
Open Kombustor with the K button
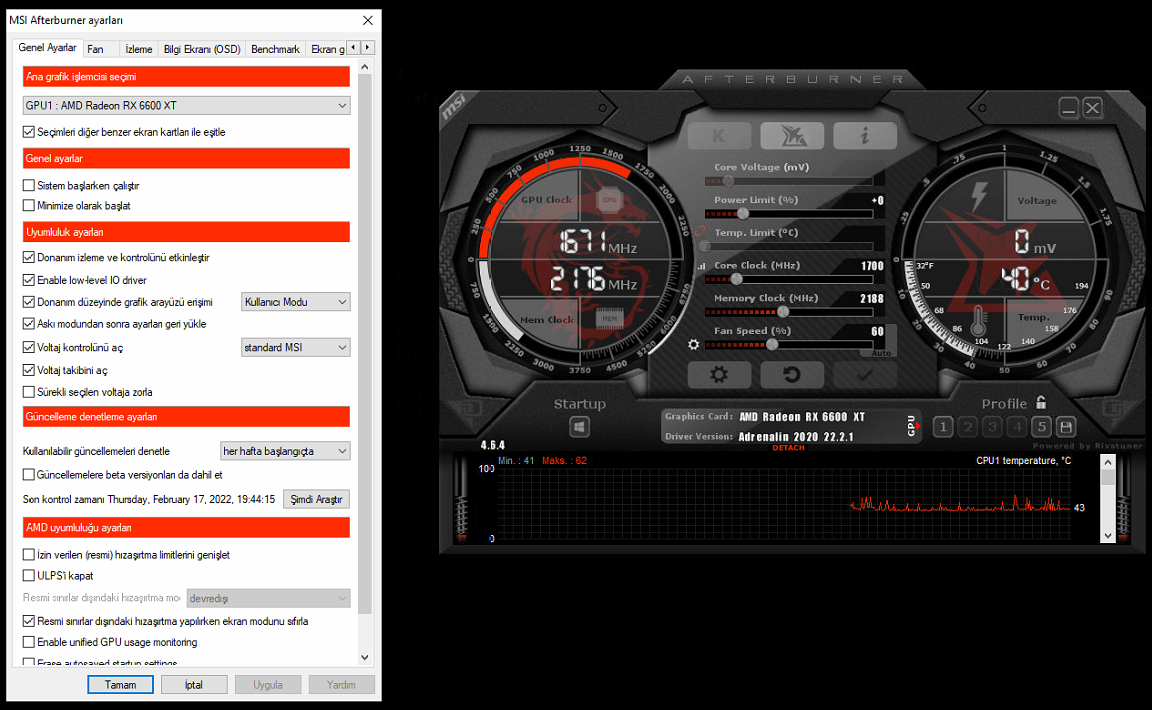tap(719, 135)
